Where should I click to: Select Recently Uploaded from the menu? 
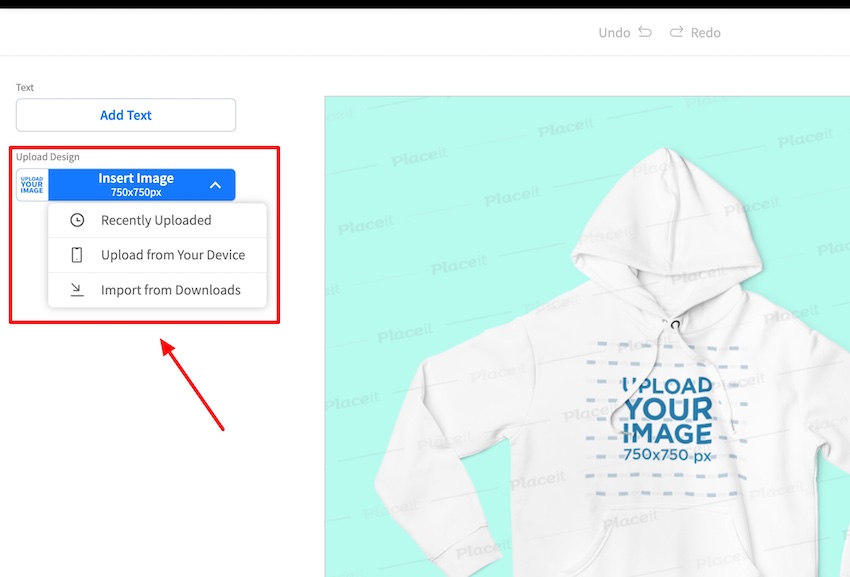click(157, 220)
